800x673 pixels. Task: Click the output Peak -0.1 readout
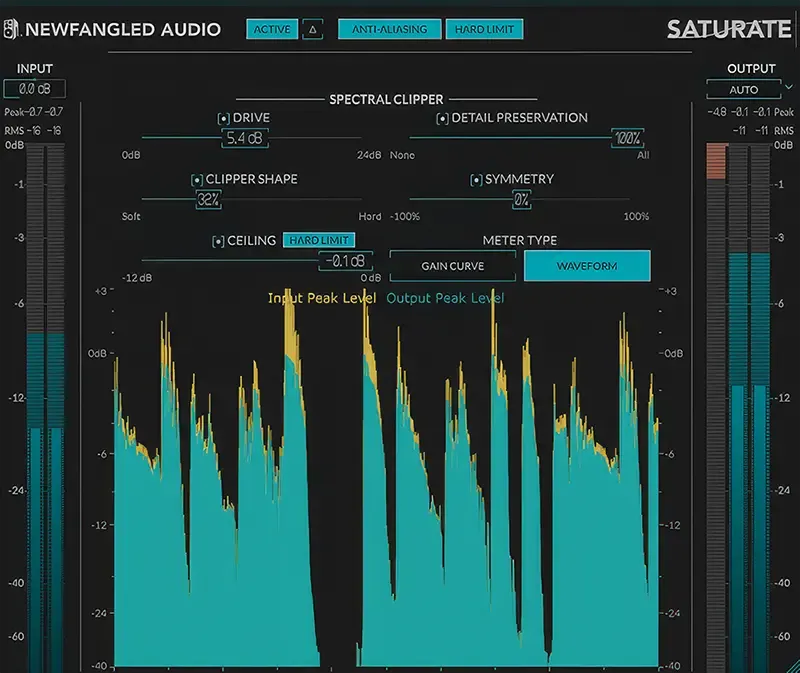click(x=751, y=112)
